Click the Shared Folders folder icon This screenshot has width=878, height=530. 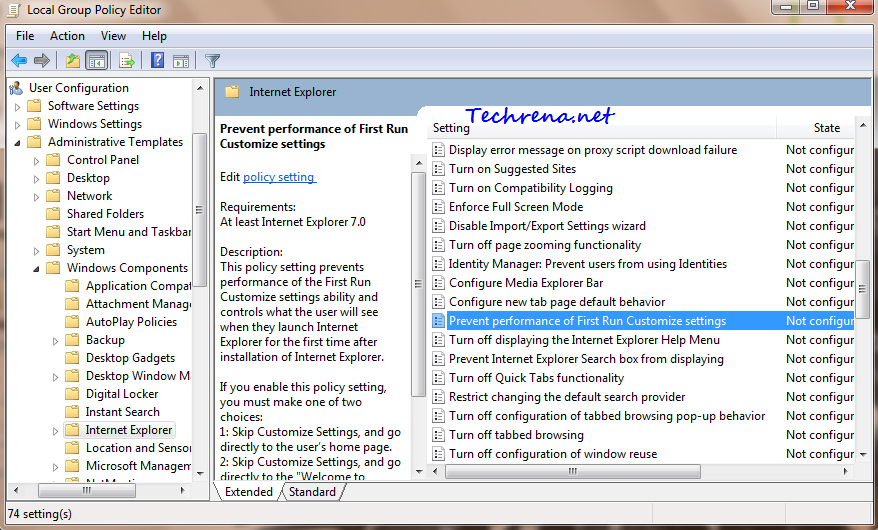[53, 214]
